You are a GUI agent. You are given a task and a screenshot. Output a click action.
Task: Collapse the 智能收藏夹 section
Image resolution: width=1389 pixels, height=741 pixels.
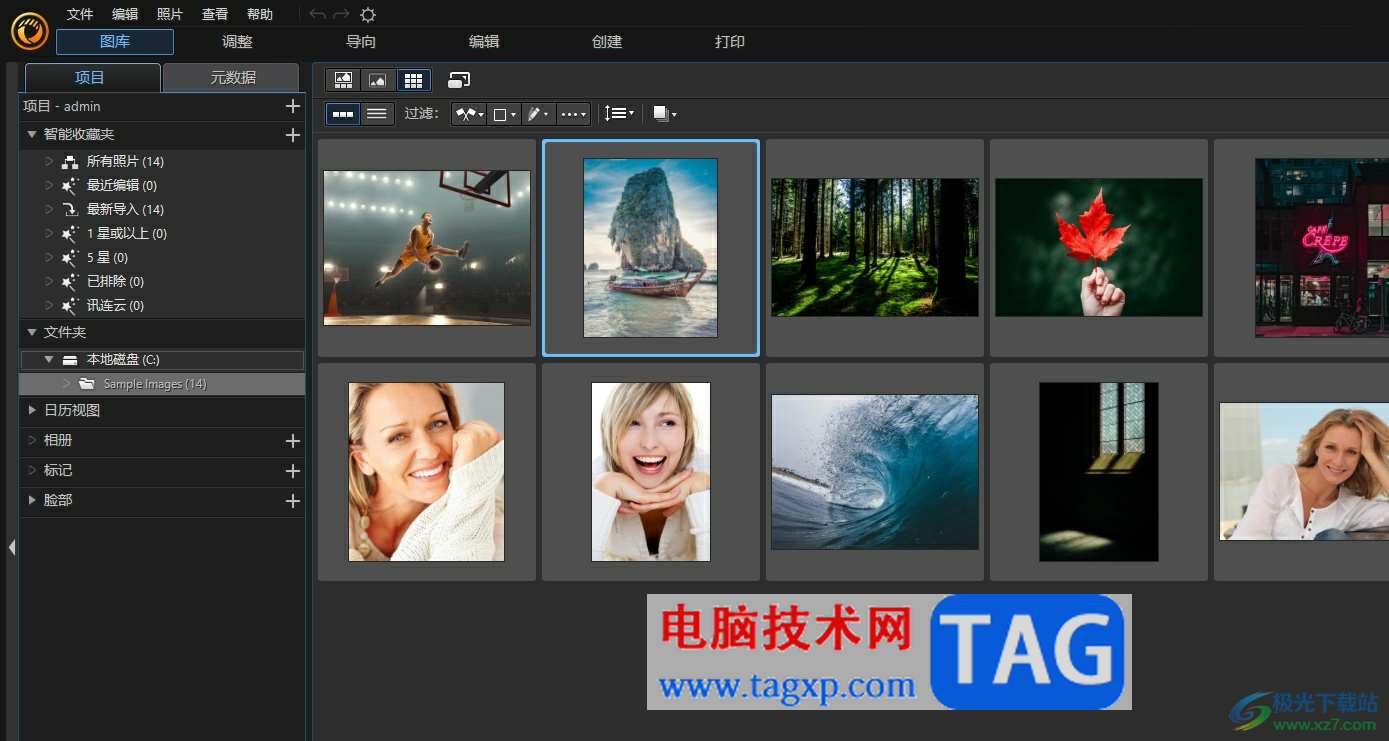32,134
